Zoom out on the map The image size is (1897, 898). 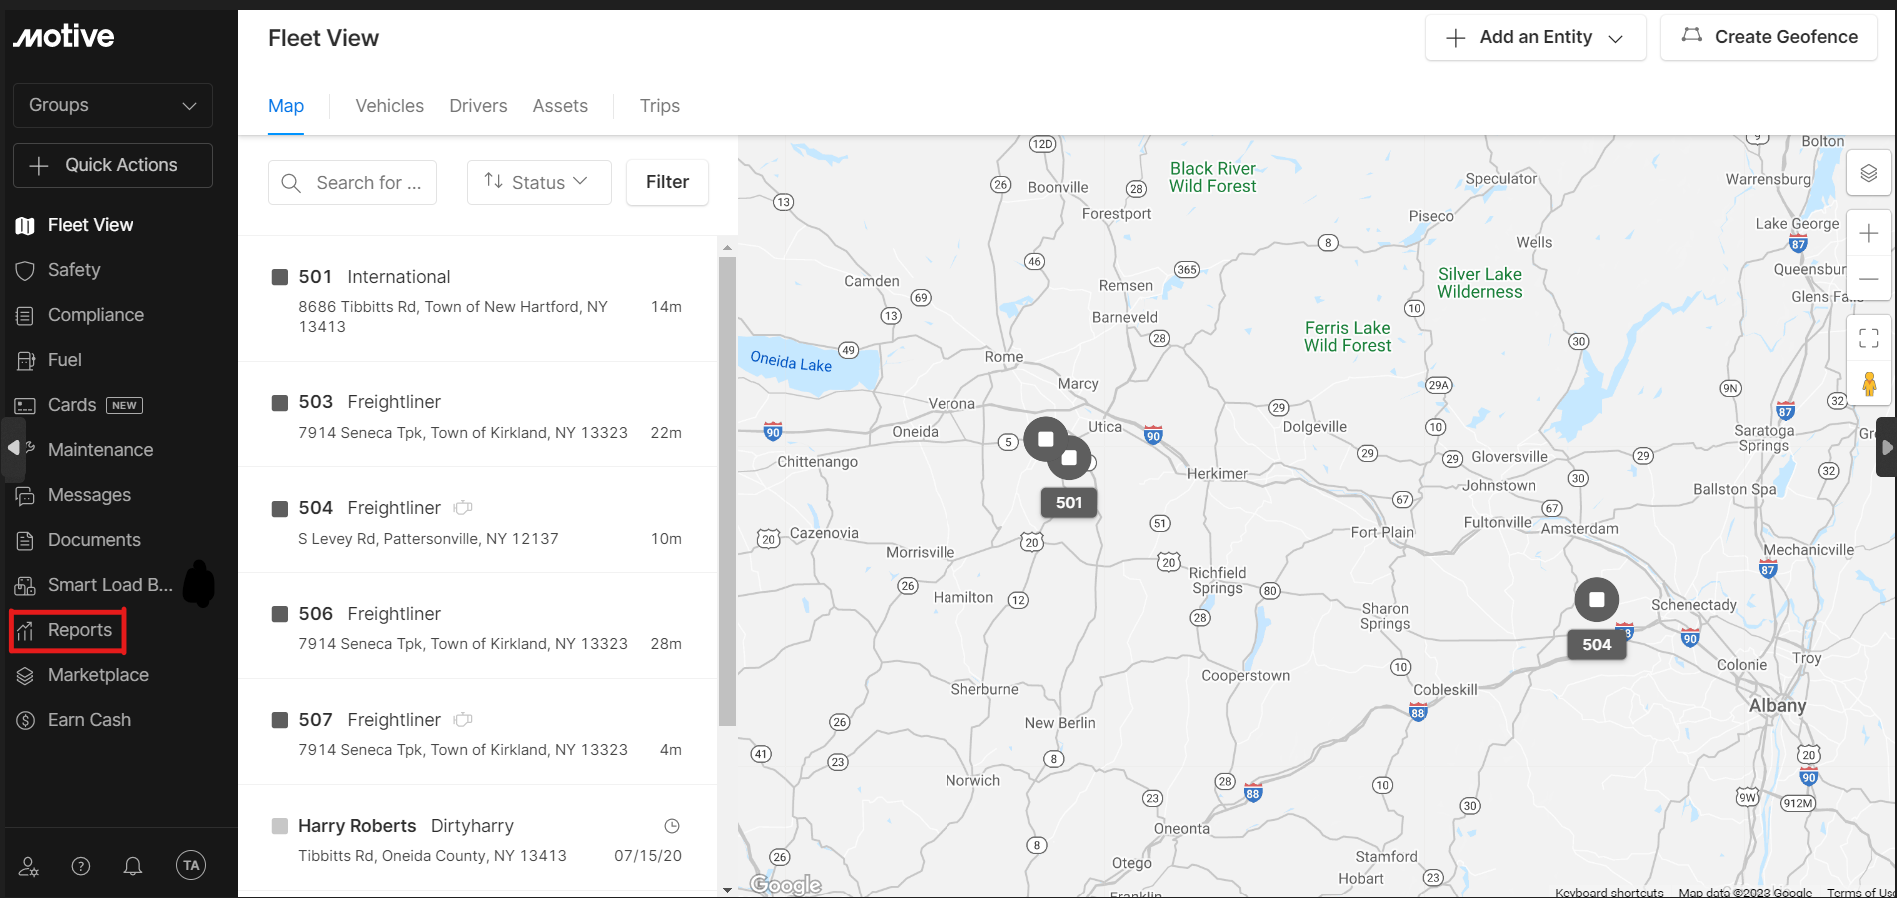(1868, 279)
